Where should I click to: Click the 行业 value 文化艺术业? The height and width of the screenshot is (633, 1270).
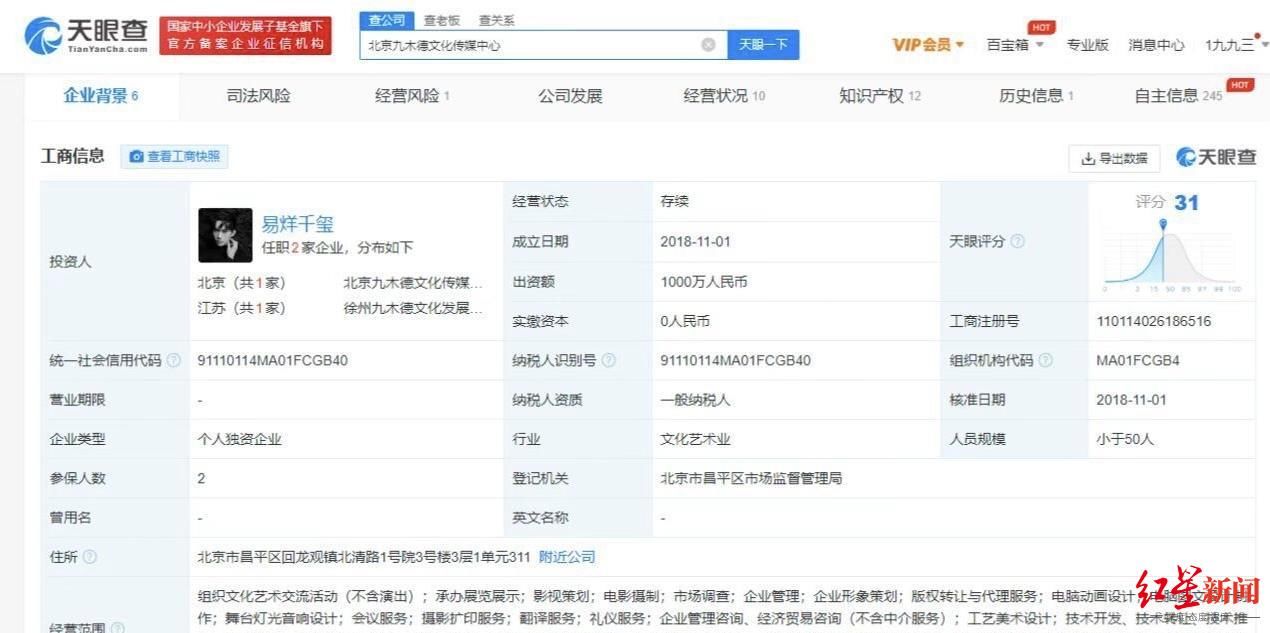[x=695, y=439]
